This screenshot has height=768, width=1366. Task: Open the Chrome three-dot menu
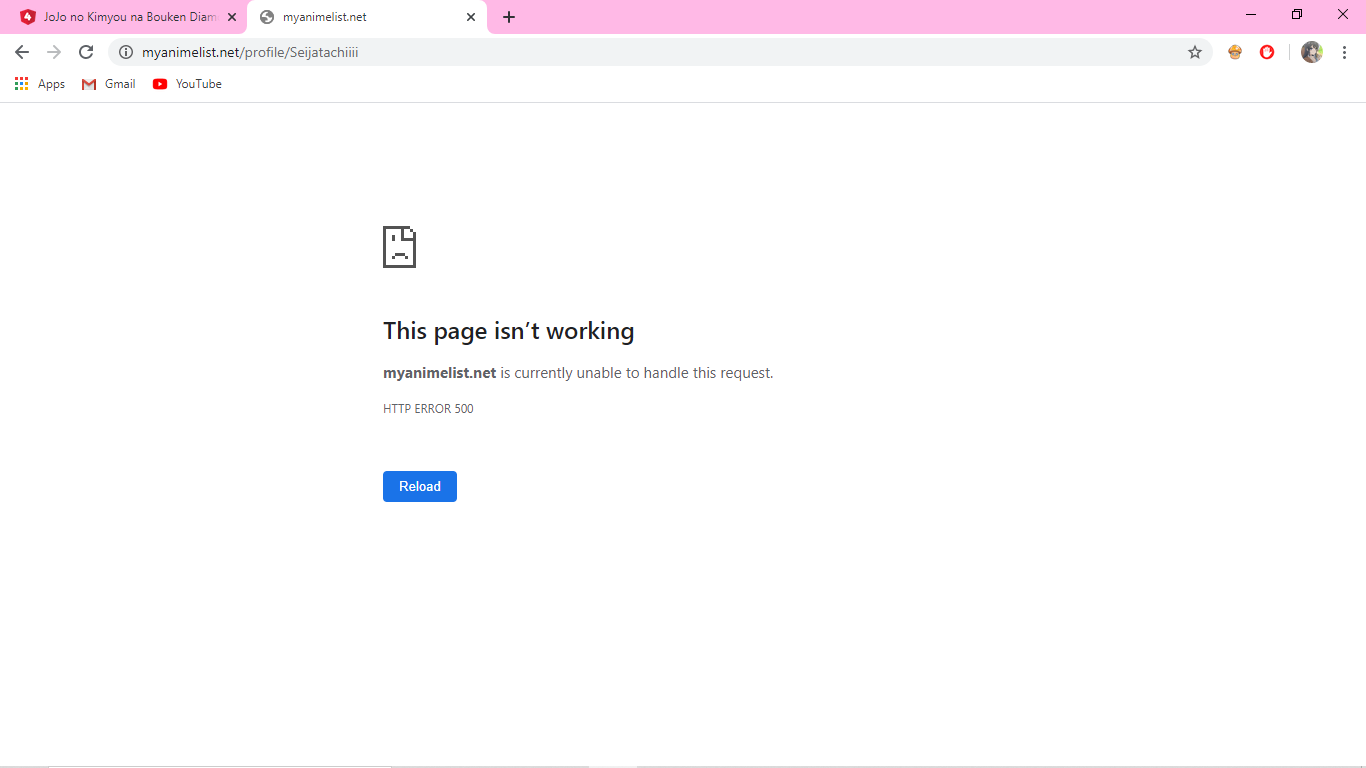tap(1344, 52)
